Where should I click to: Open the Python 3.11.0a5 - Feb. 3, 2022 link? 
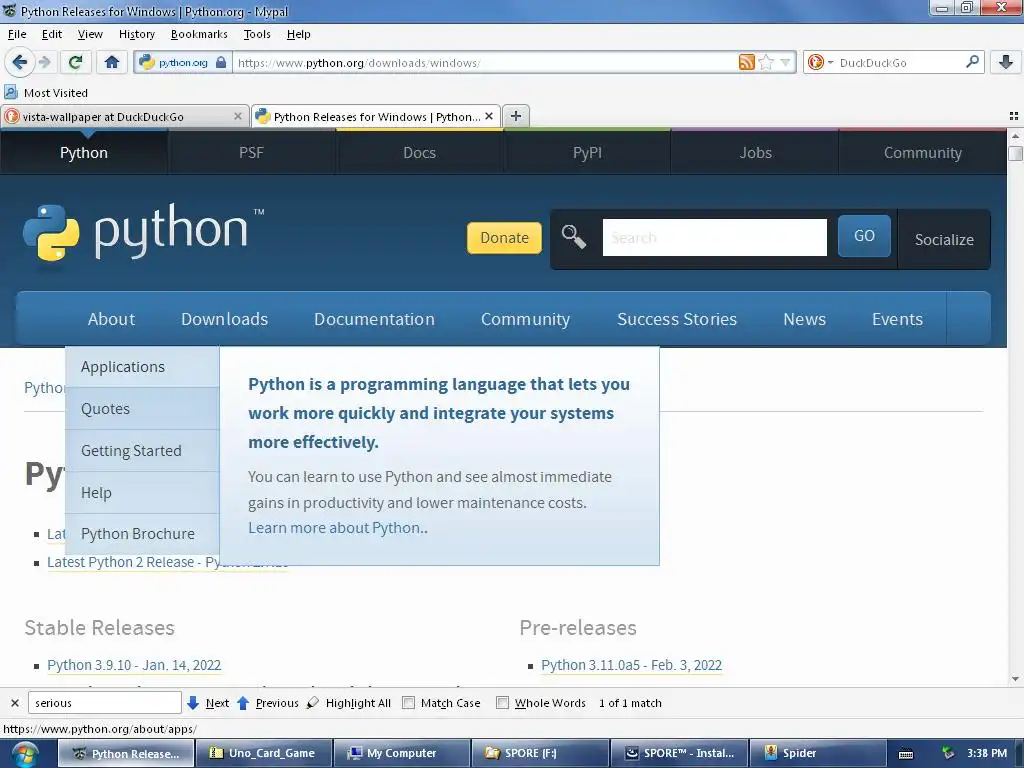click(632, 665)
